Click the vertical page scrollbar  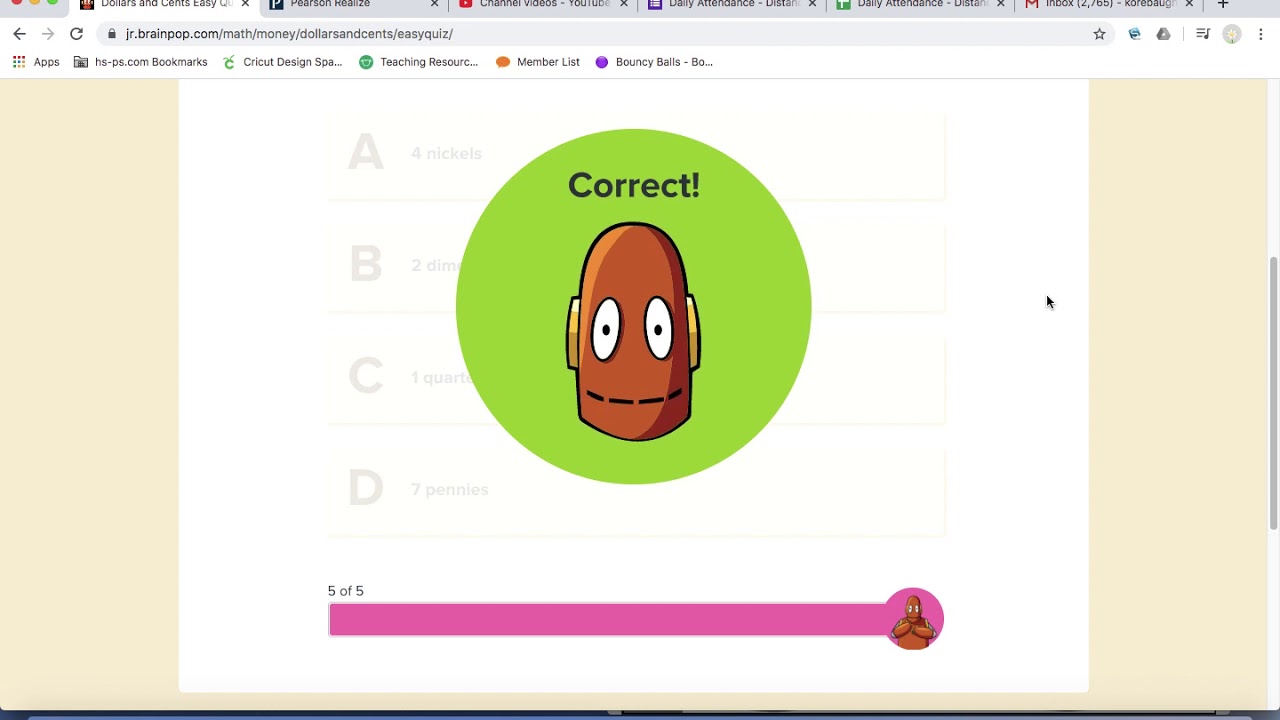click(x=1273, y=393)
